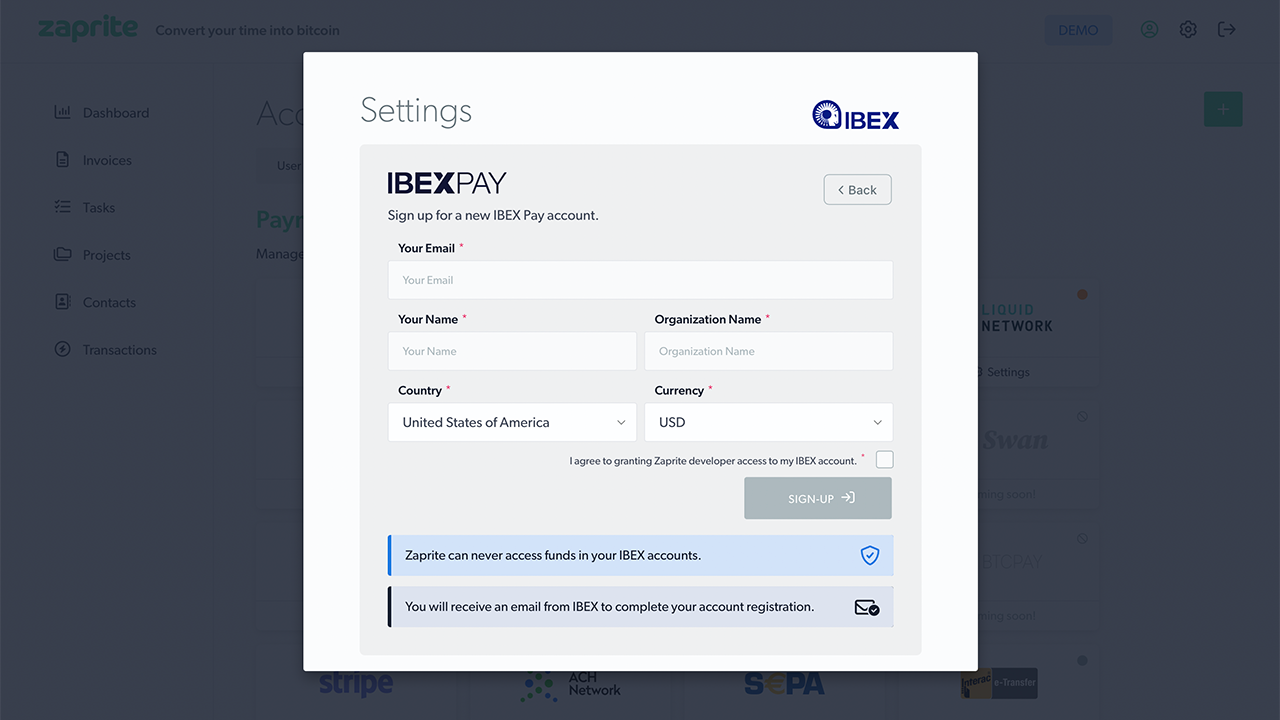
Task: Open Transactions in the sidebar
Action: (x=120, y=350)
